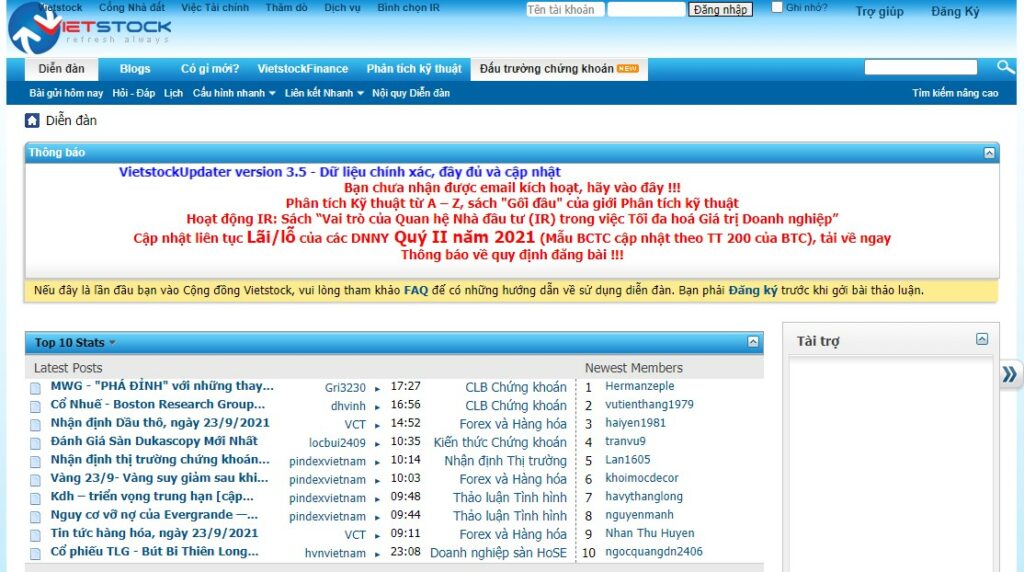Open Cổng Nhà đất top menu link
Screen dimensions: 1024x572
click(x=132, y=8)
